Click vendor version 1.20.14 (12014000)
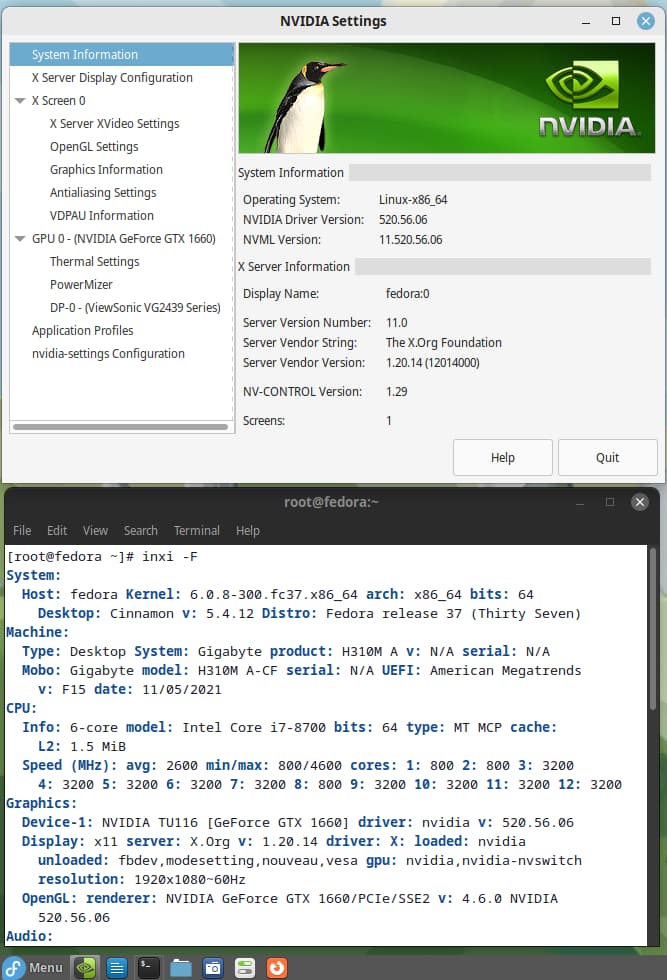 433,362
